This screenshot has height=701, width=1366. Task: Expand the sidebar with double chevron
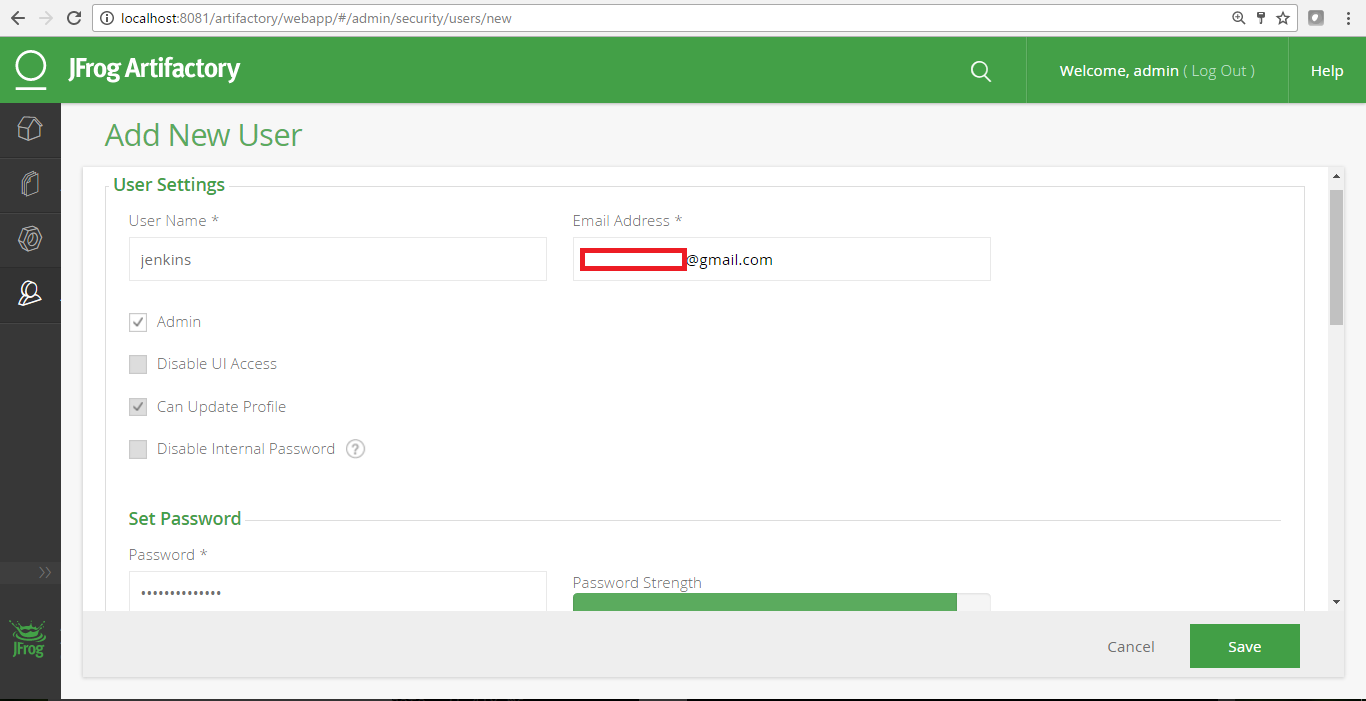pyautogui.click(x=45, y=572)
